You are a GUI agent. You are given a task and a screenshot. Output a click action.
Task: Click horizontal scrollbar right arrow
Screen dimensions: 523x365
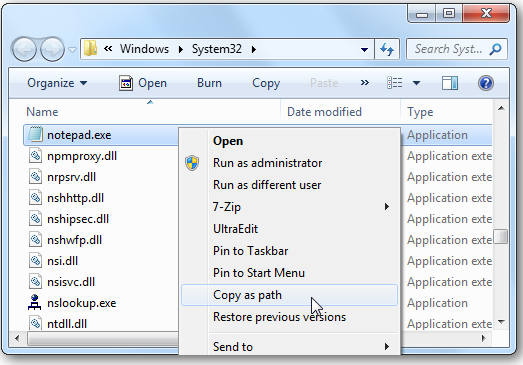click(x=484, y=338)
